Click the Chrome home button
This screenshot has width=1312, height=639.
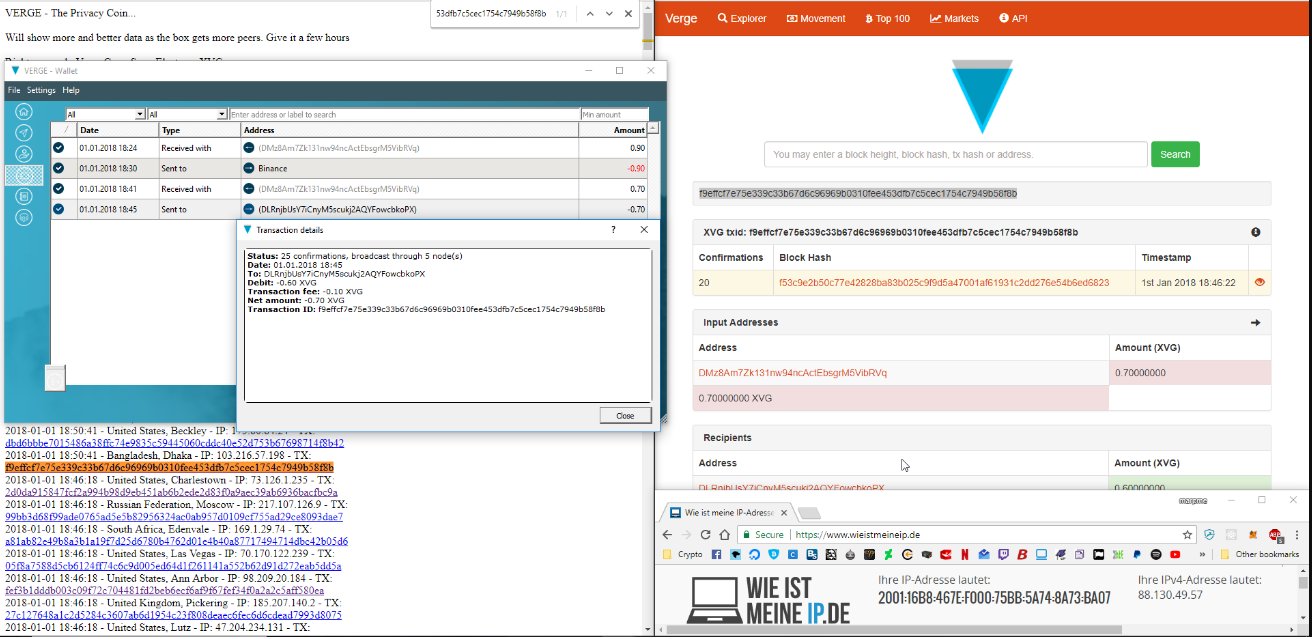click(x=725, y=535)
